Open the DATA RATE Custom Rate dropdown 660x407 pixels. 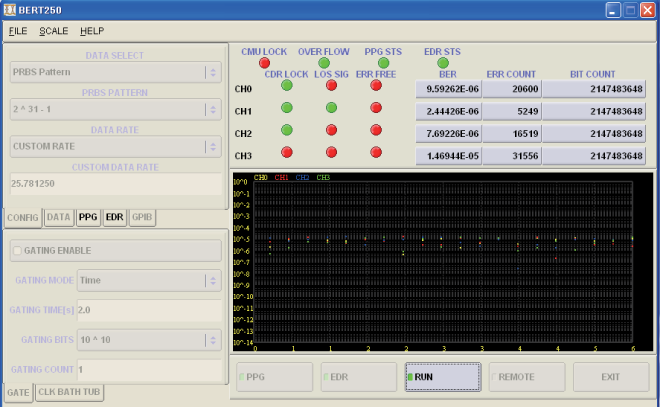click(x=116, y=146)
